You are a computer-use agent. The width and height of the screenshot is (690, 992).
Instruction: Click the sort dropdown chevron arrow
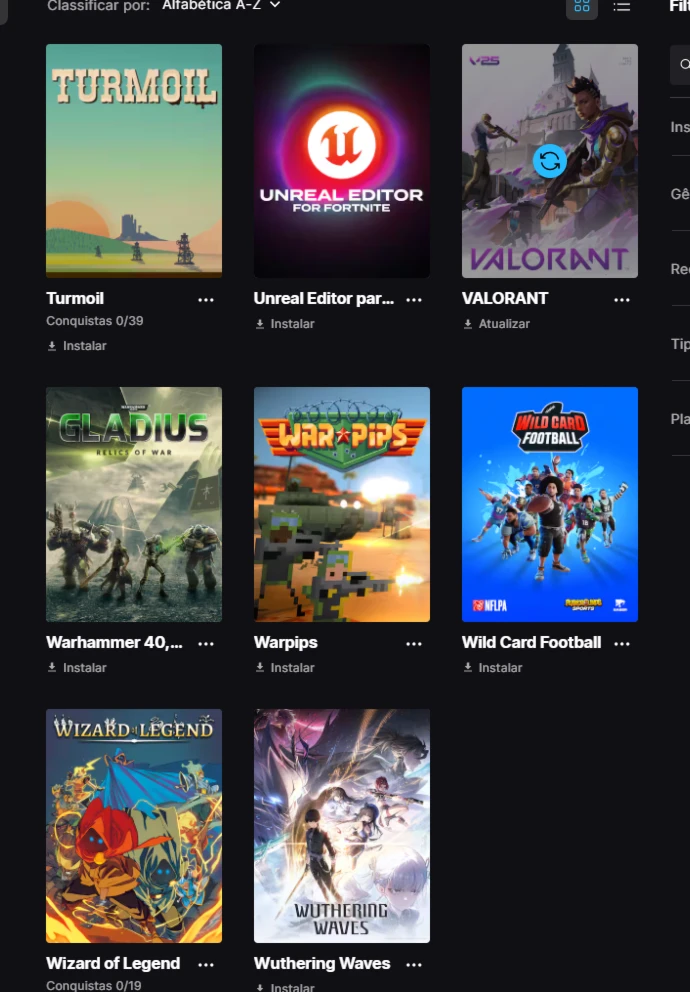[x=274, y=5]
